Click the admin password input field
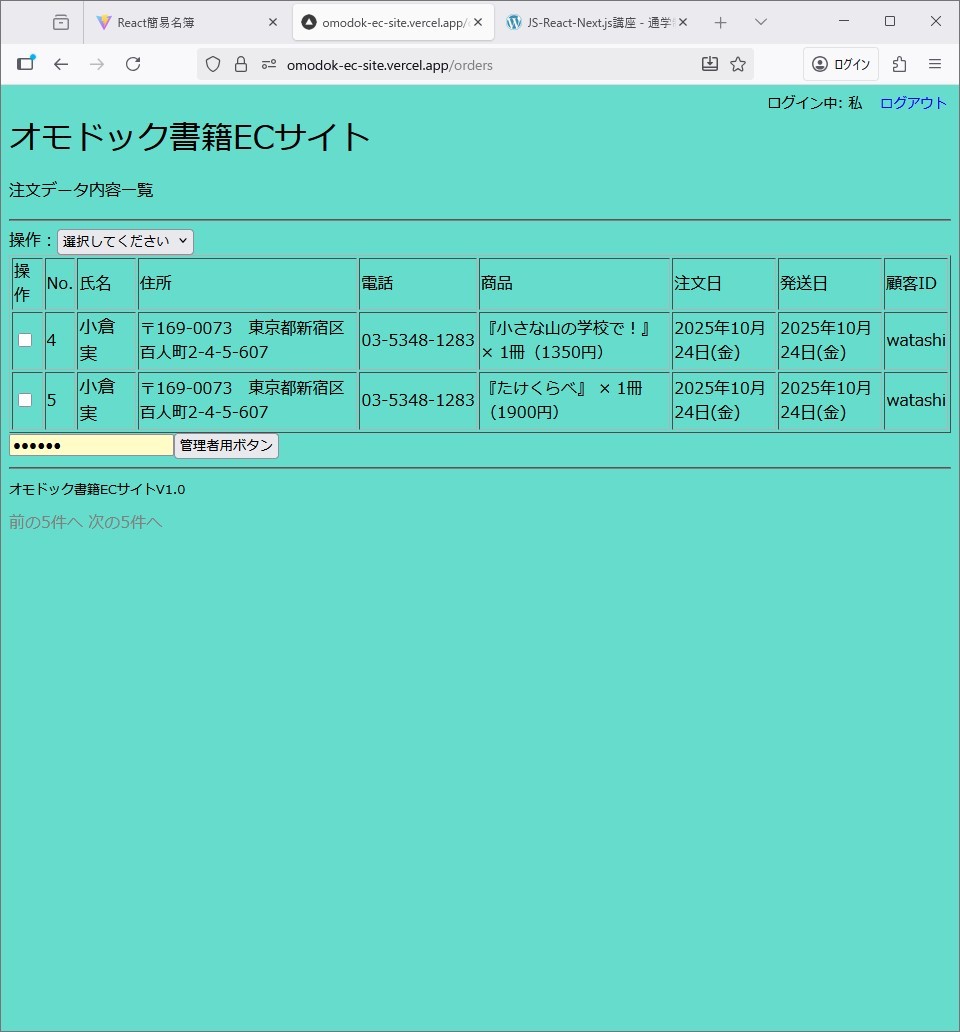960x1032 pixels. 91,446
